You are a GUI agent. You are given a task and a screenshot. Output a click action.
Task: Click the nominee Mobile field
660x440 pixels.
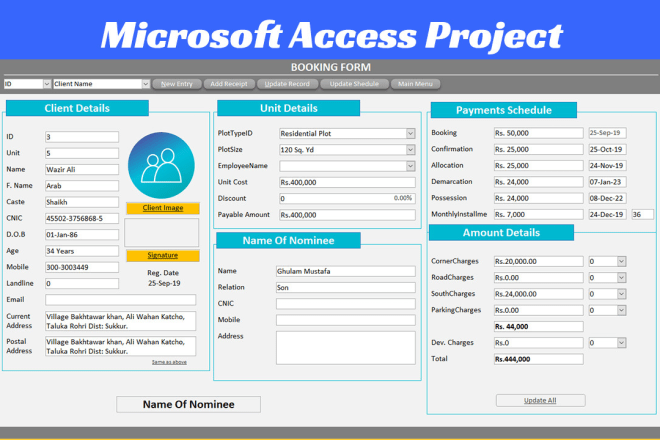pyautogui.click(x=346, y=320)
